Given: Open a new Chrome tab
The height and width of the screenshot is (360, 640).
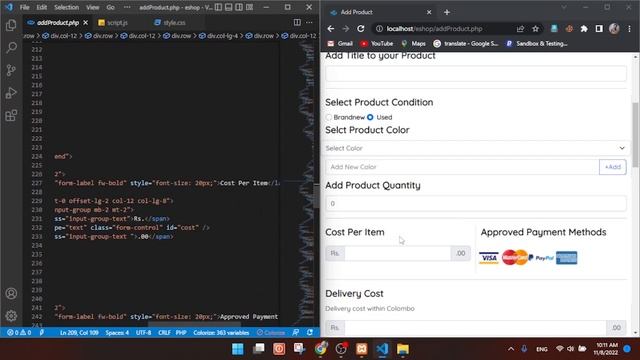Looking at the screenshot, I should pos(447,12).
